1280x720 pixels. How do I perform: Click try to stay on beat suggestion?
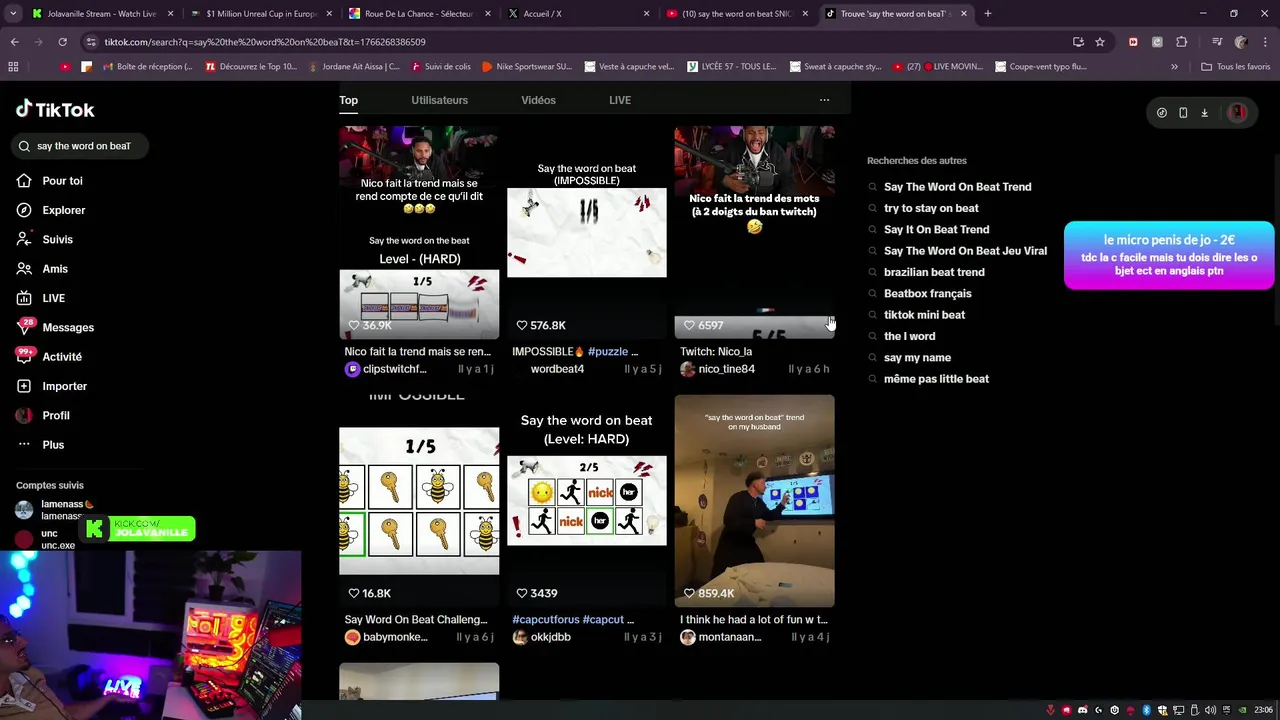pyautogui.click(x=931, y=208)
